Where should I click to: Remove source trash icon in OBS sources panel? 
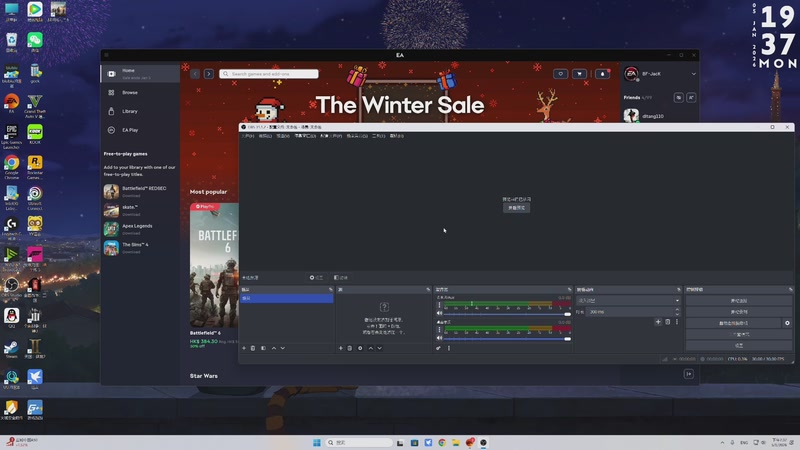(x=350, y=348)
